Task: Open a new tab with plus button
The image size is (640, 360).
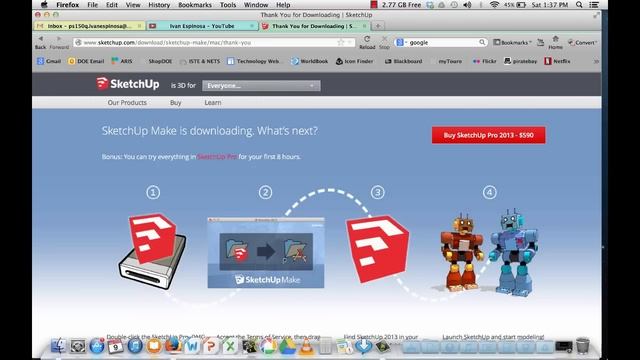Action: [x=378, y=26]
